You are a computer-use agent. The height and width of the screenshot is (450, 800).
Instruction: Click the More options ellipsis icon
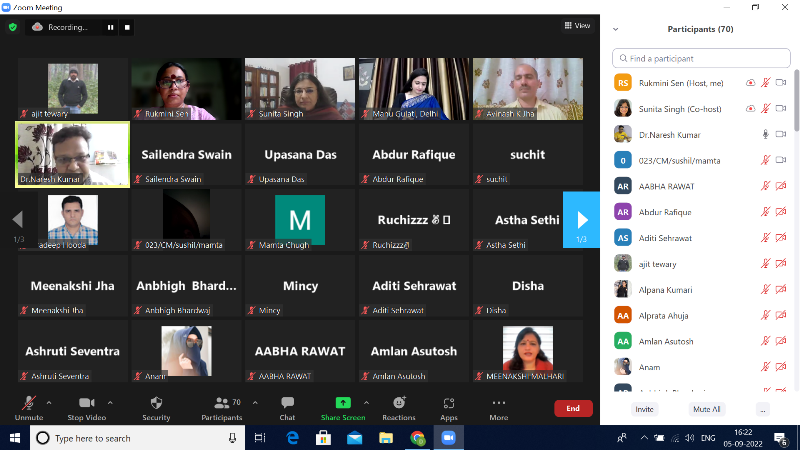coord(498,403)
